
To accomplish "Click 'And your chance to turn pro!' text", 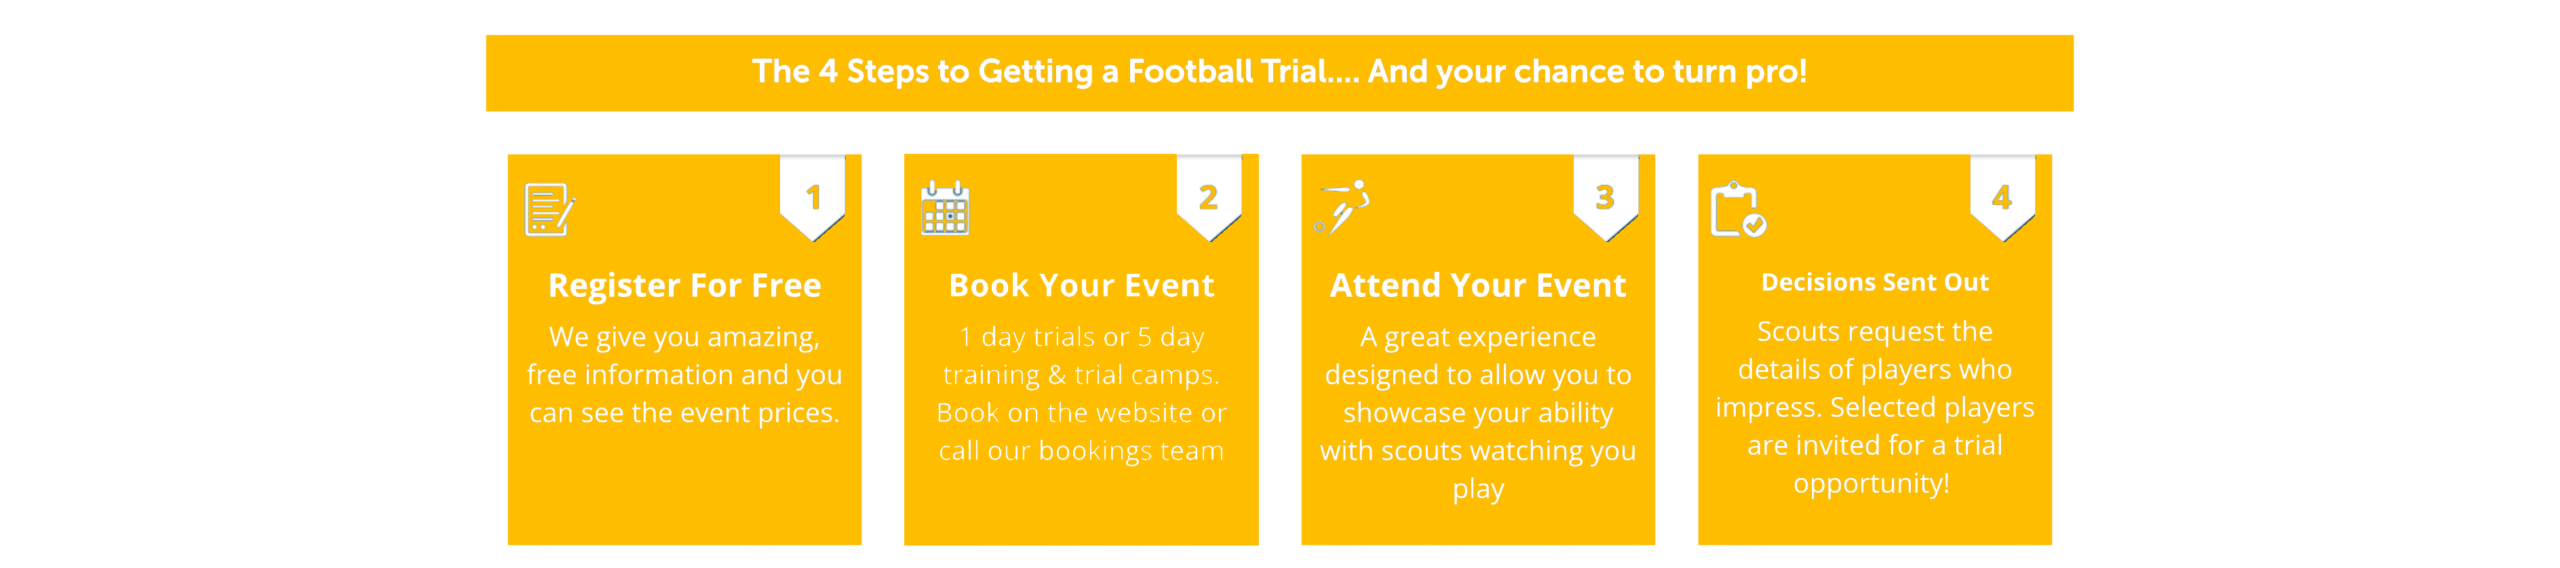I will 1587,72.
